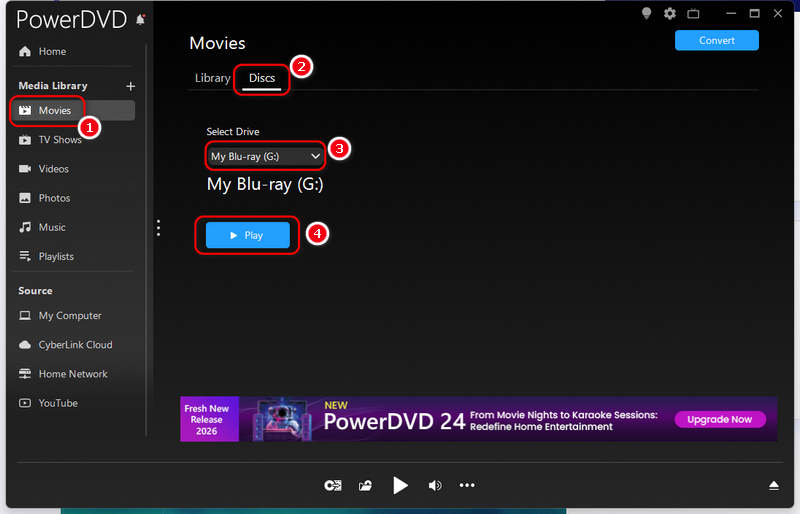Open Home Network source
The image size is (800, 514).
[73, 374]
